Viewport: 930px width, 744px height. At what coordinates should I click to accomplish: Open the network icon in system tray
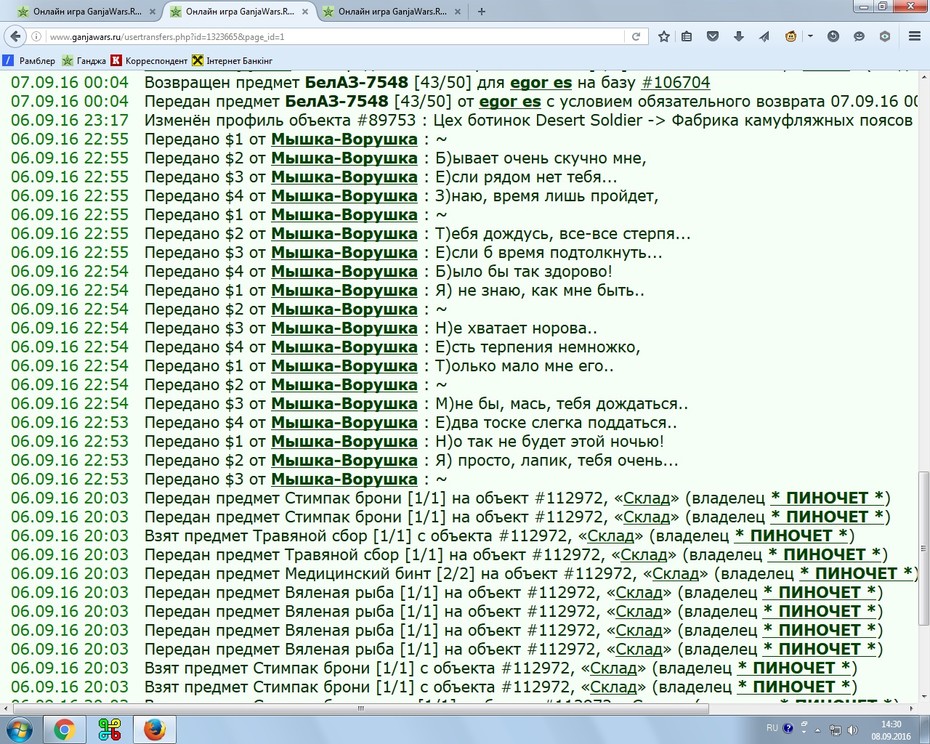pos(835,730)
